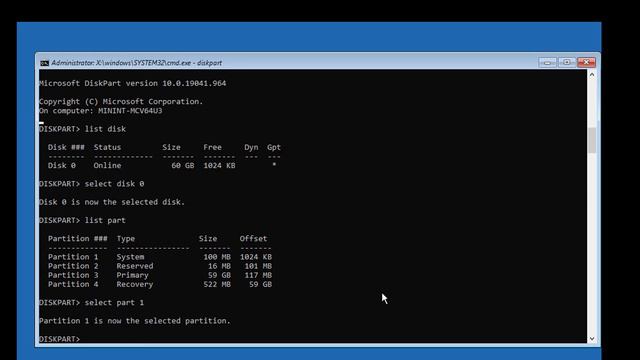Click the 'select disk 0' command line

pyautogui.click(x=92, y=184)
